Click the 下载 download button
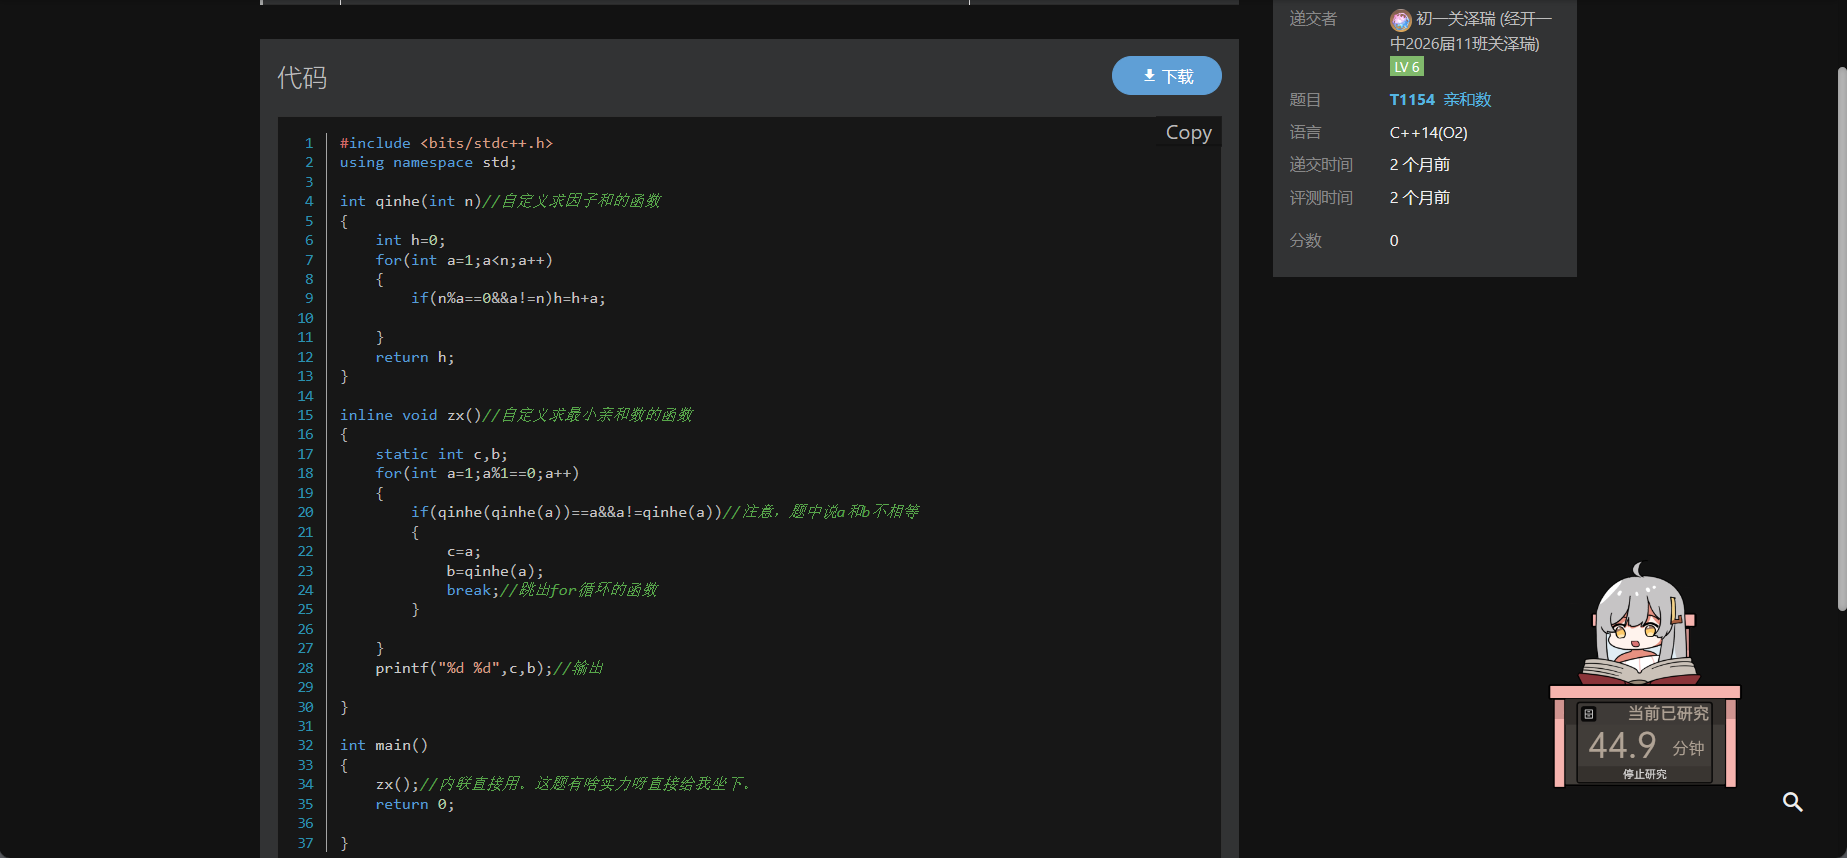Viewport: 1847px width, 858px height. 1166,76
